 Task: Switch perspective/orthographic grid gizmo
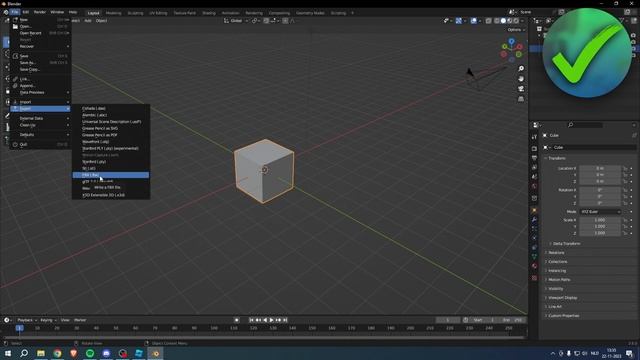pyautogui.click(x=521, y=99)
